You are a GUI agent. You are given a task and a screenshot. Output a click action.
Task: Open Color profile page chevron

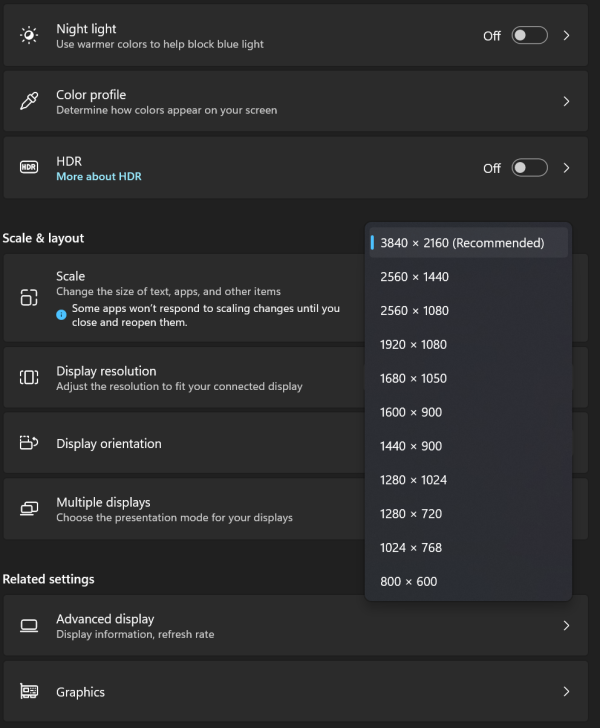tap(566, 101)
